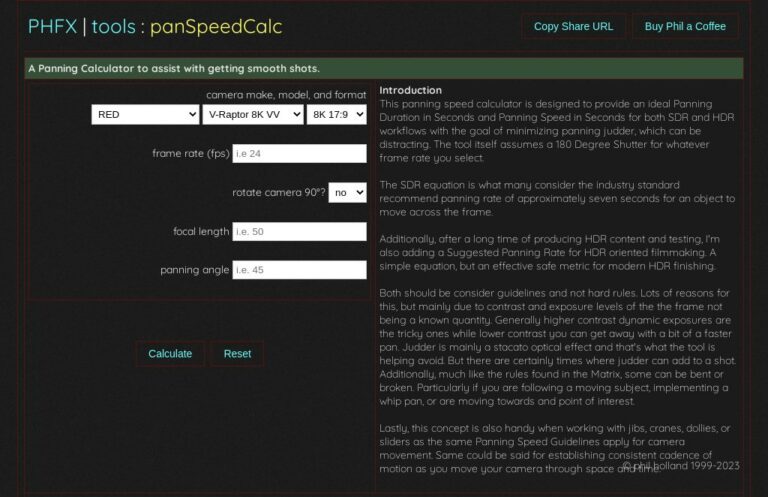Change the 8K 17:9 format dropdown
The width and height of the screenshot is (768, 497).
(336, 115)
